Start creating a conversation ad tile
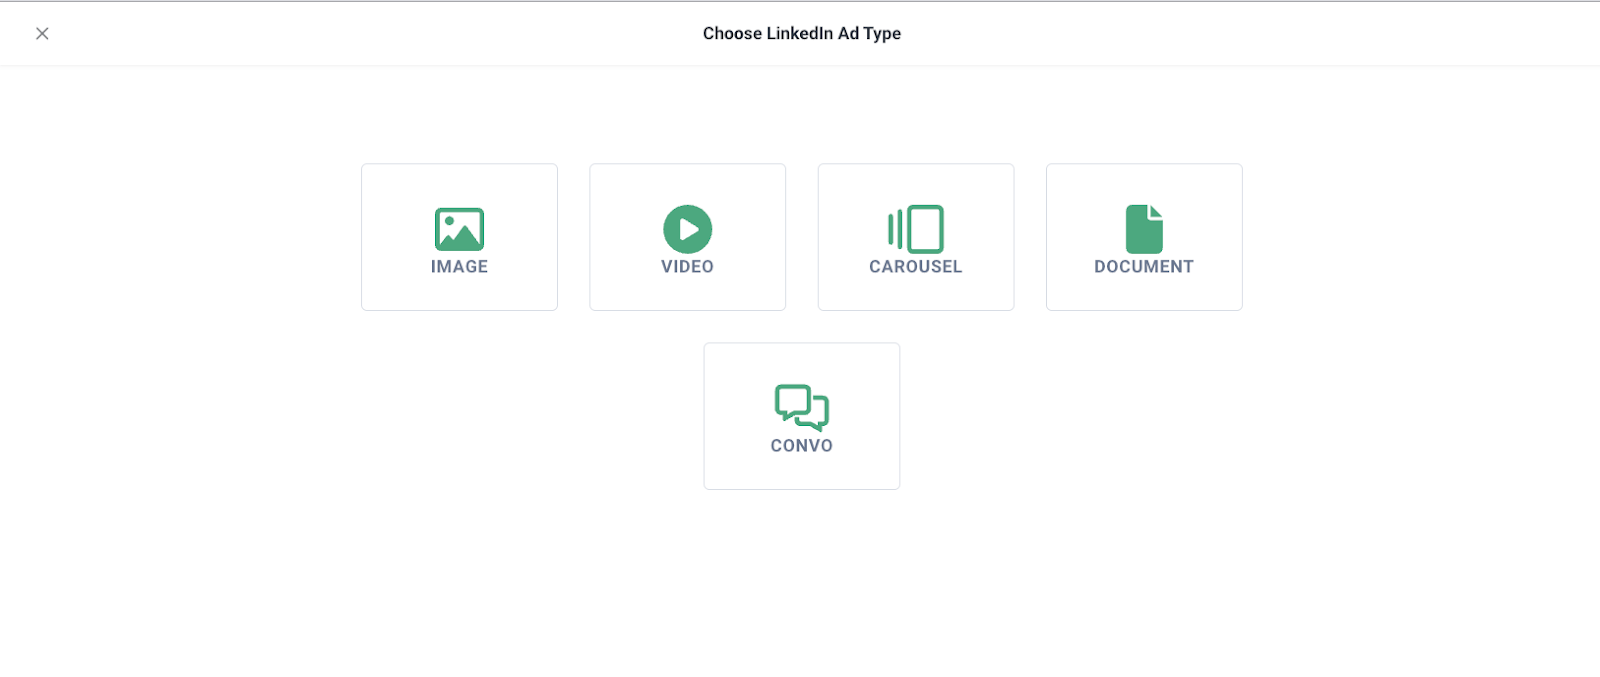The image size is (1600, 677). (802, 416)
